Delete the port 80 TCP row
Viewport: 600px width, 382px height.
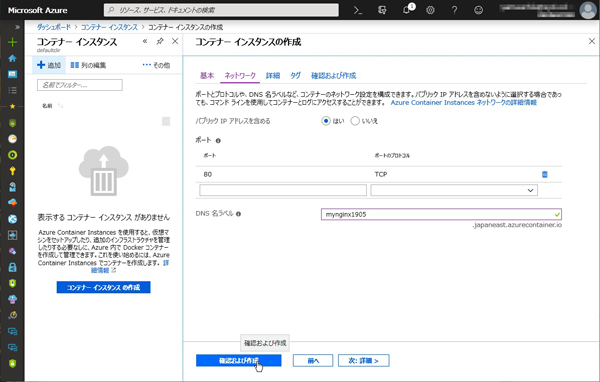545,174
